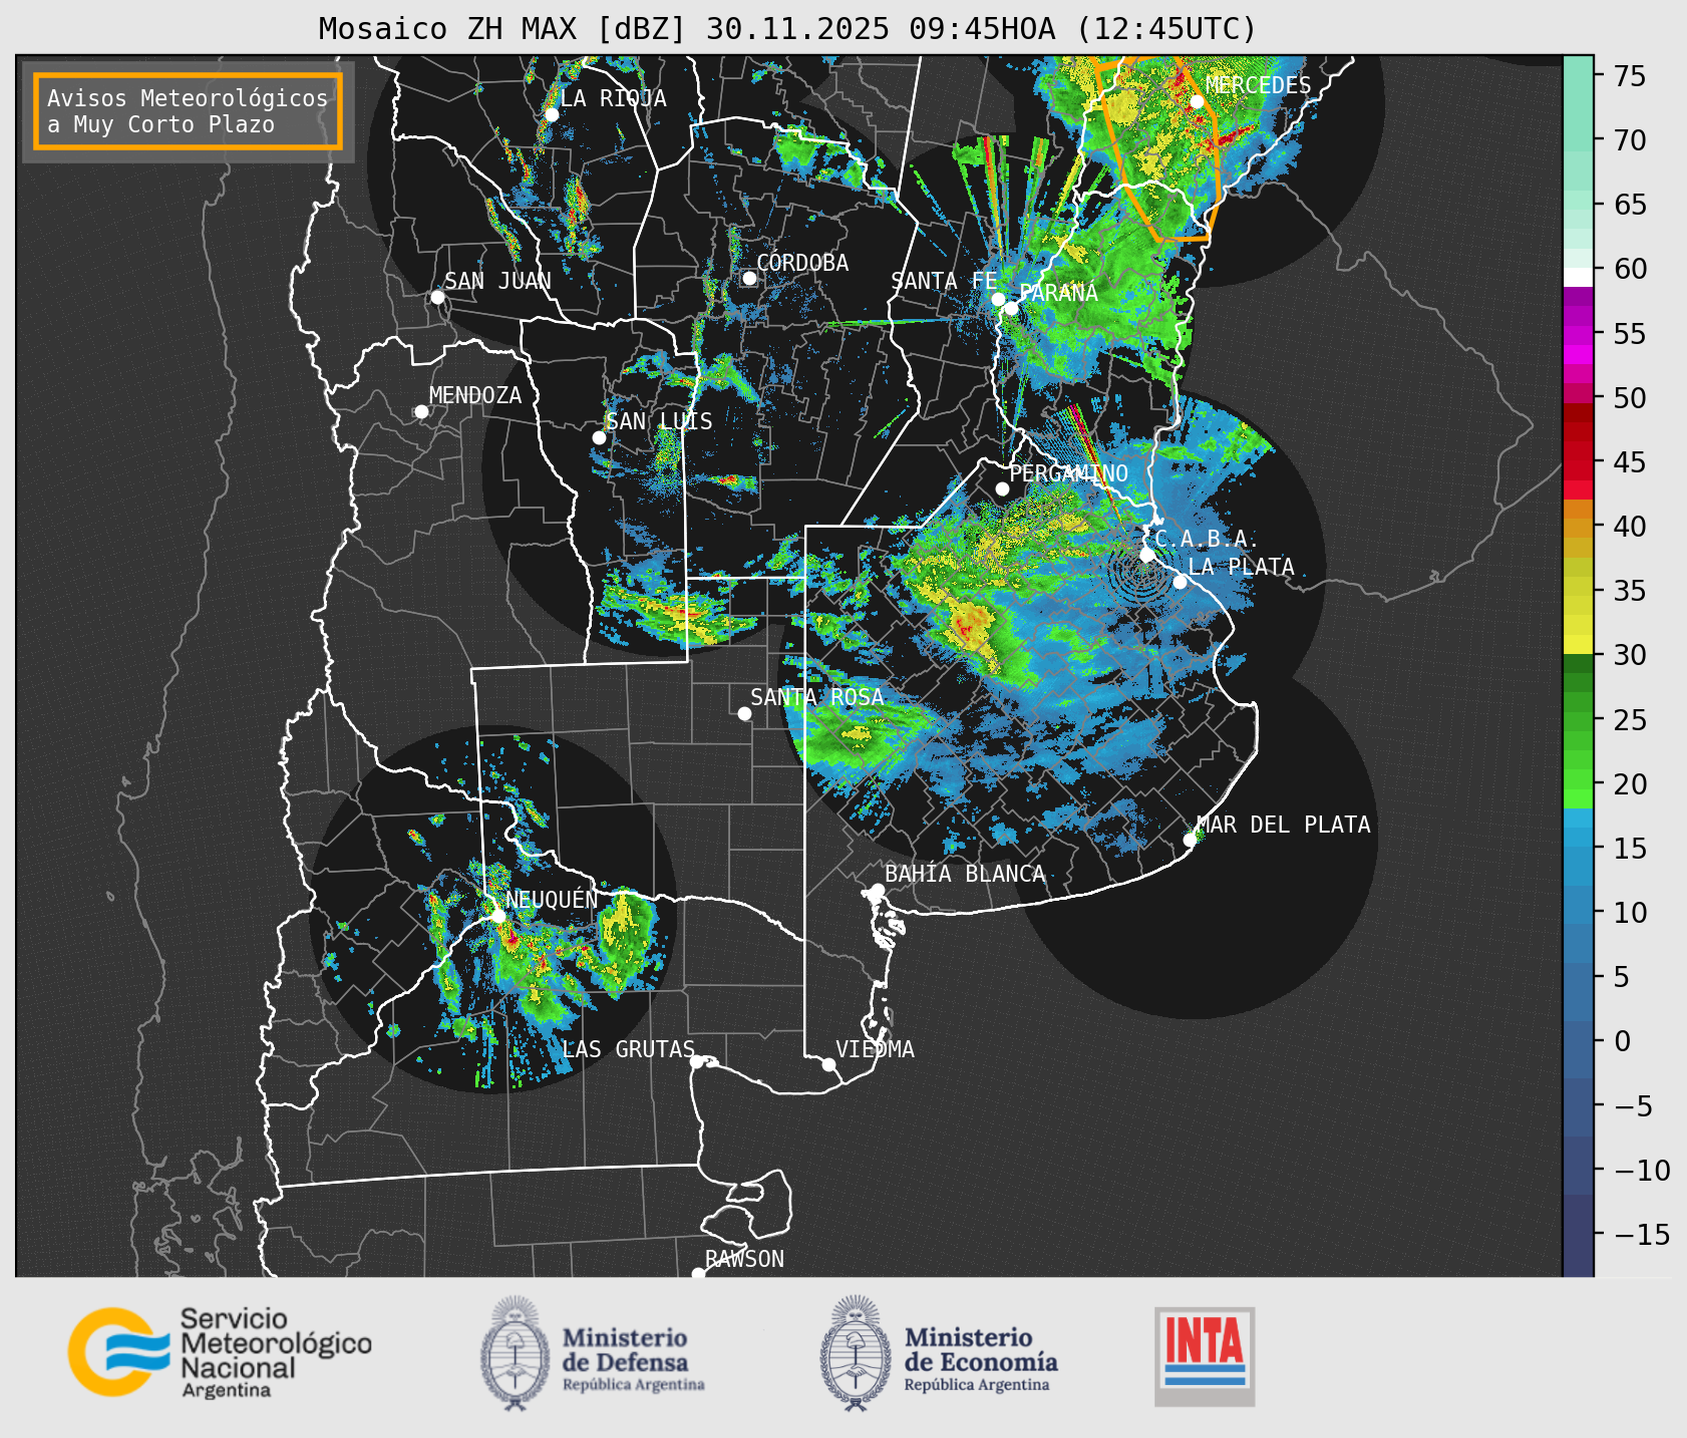Click the MAR DEL PLATA label text

click(1283, 824)
